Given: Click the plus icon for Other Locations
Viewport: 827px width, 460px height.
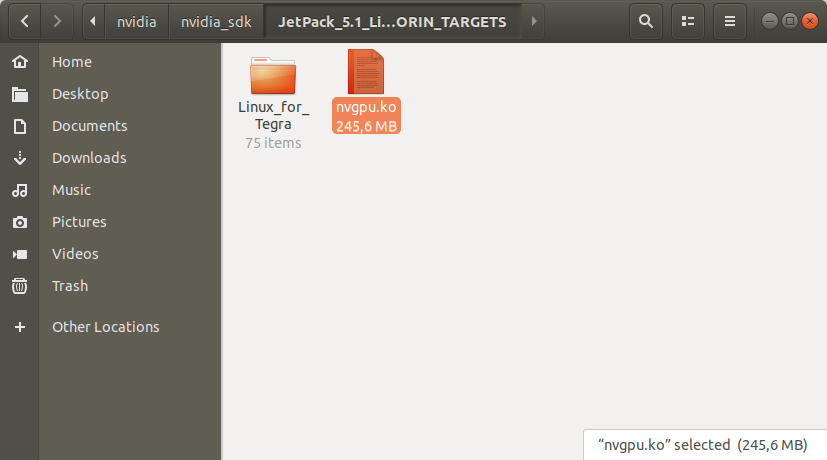Looking at the screenshot, I should point(20,327).
